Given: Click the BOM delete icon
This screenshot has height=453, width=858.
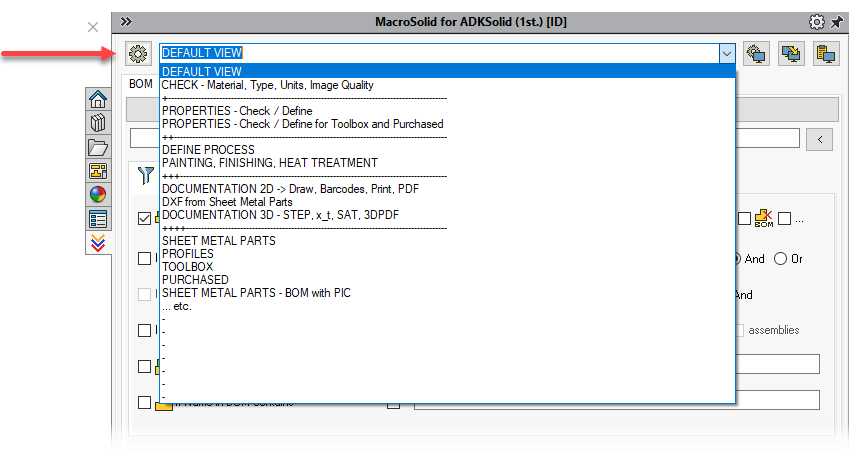Looking at the screenshot, I should click(x=764, y=218).
